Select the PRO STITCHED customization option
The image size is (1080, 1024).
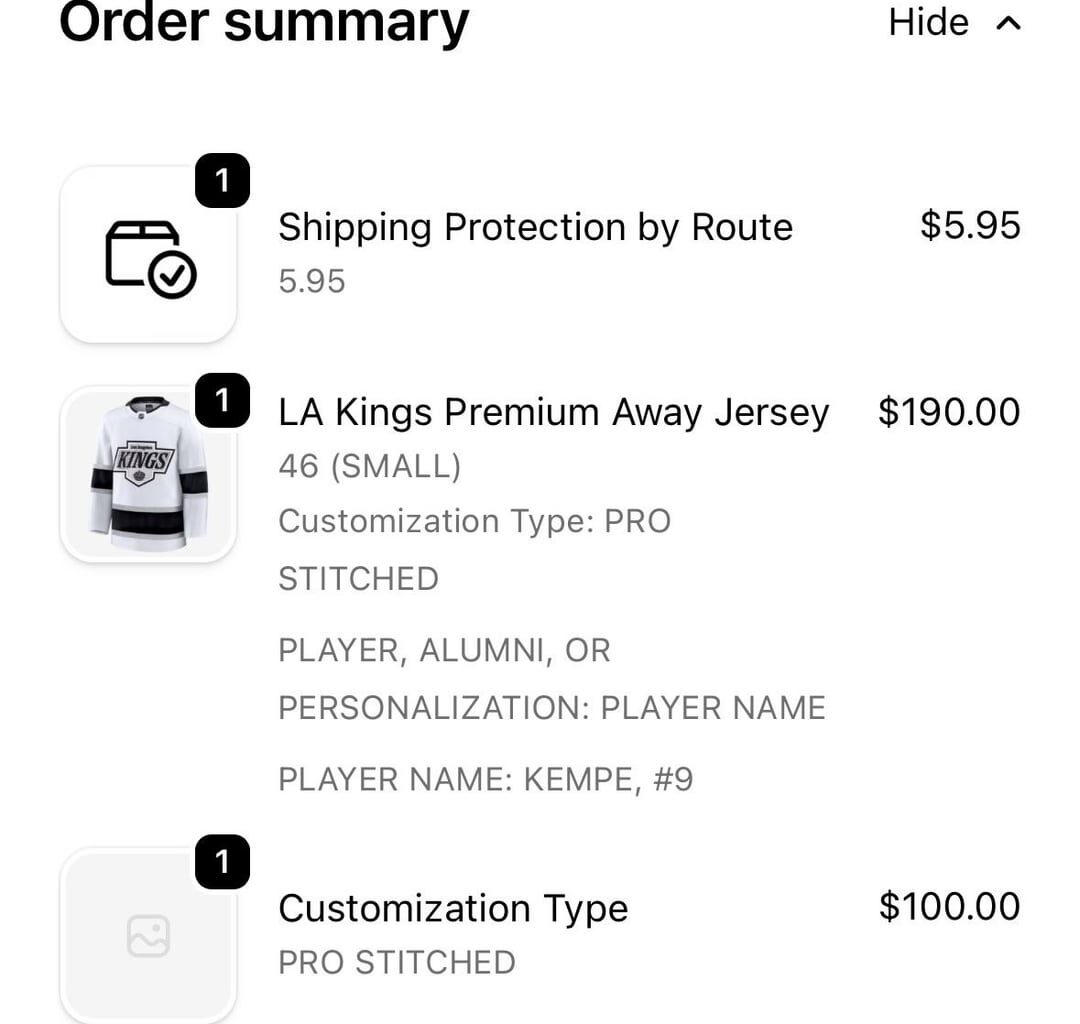coord(397,962)
